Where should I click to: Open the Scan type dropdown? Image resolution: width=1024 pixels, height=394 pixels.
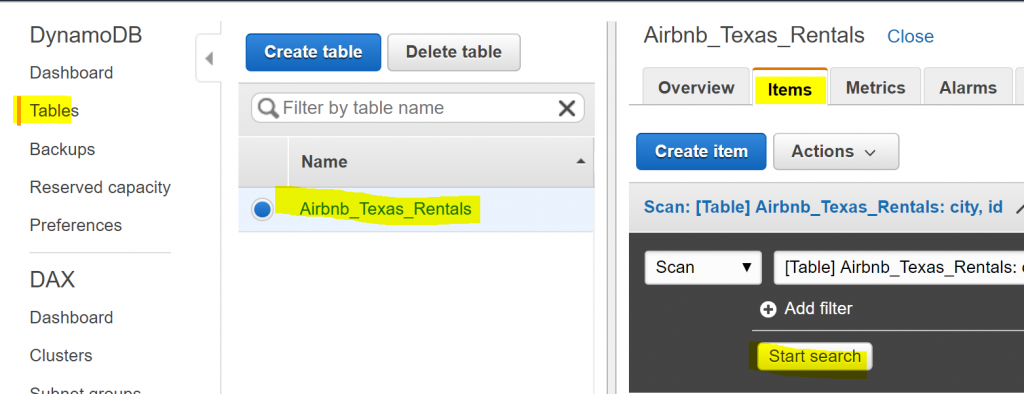tap(703, 267)
